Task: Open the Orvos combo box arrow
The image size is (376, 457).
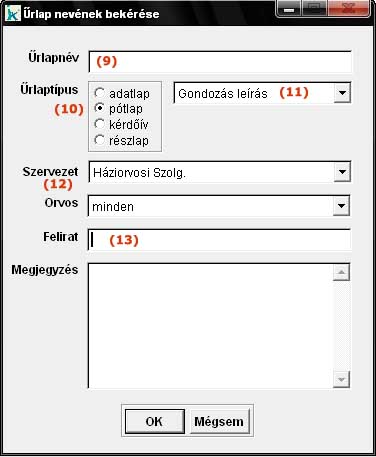Action: pyautogui.click(x=341, y=206)
